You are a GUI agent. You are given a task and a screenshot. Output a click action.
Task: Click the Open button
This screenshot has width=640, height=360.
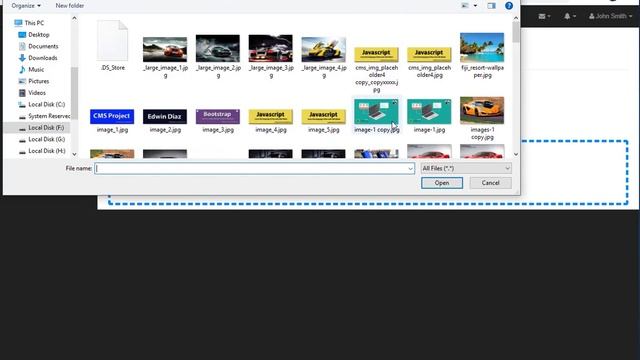click(x=442, y=183)
